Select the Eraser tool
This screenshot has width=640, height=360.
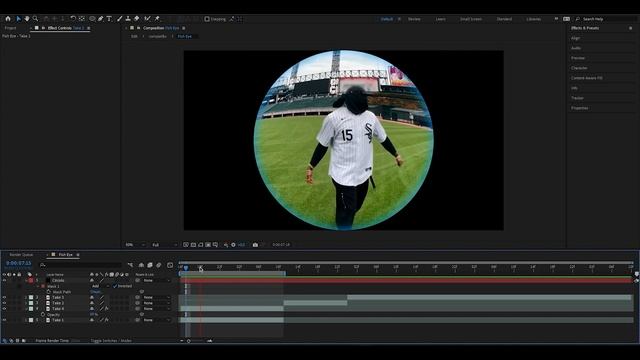(137, 19)
